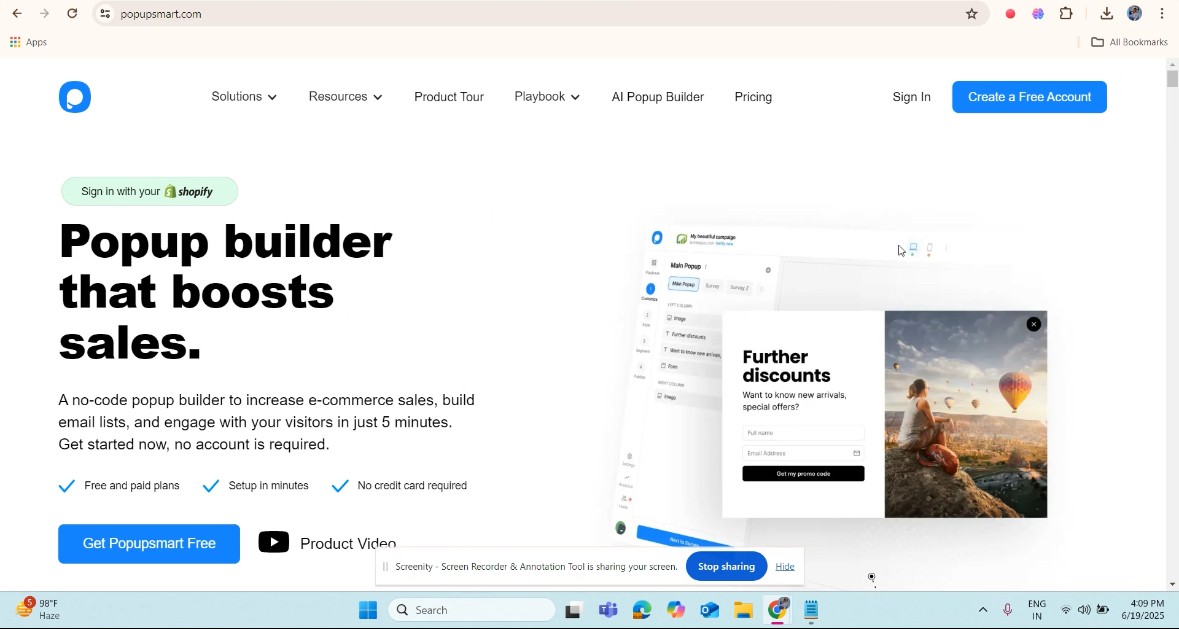Open the red record extension
This screenshot has width=1179, height=629.
(x=1011, y=14)
